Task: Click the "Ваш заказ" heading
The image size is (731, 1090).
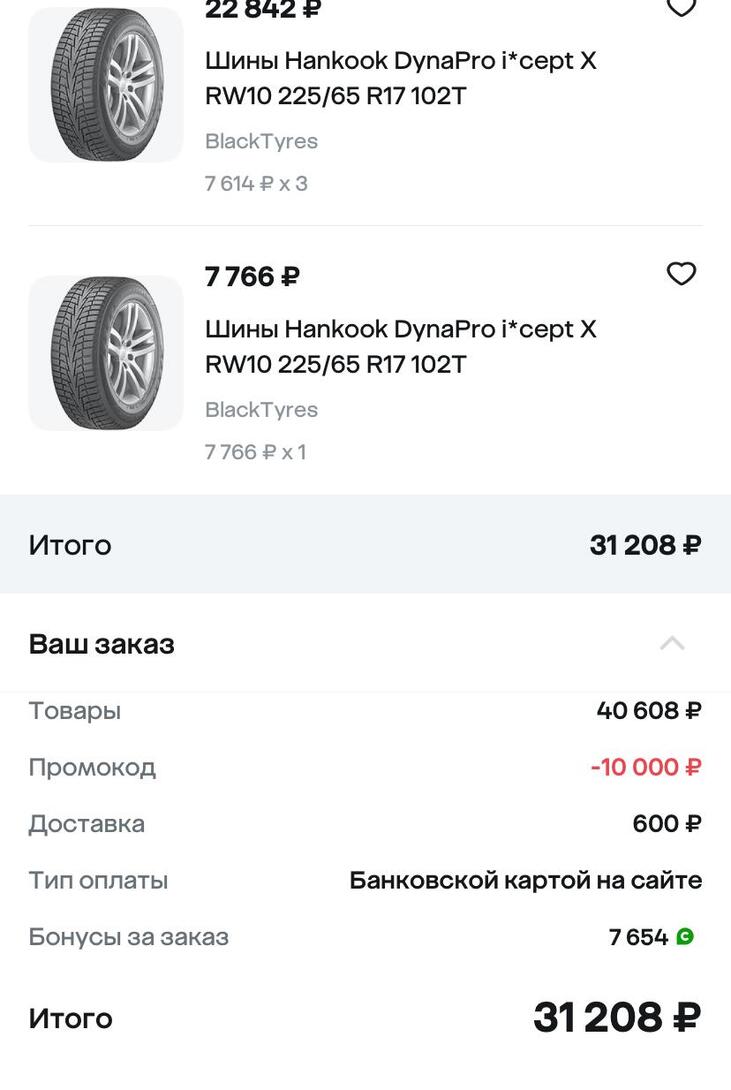Action: click(102, 644)
